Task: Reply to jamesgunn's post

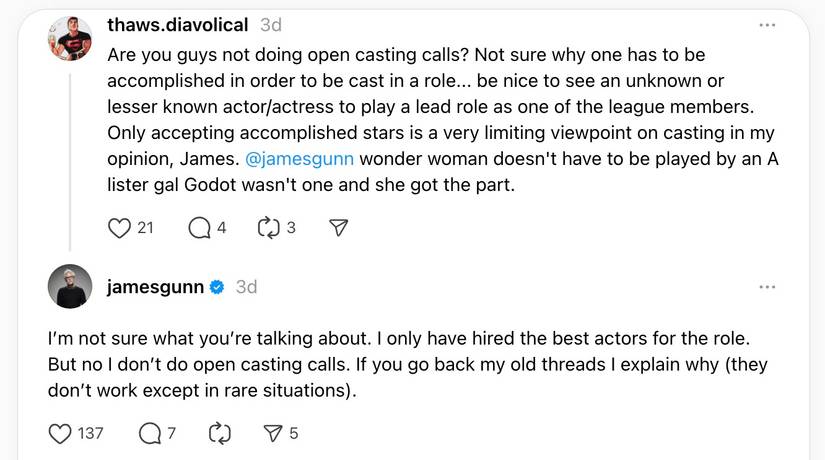Action: click(x=150, y=433)
